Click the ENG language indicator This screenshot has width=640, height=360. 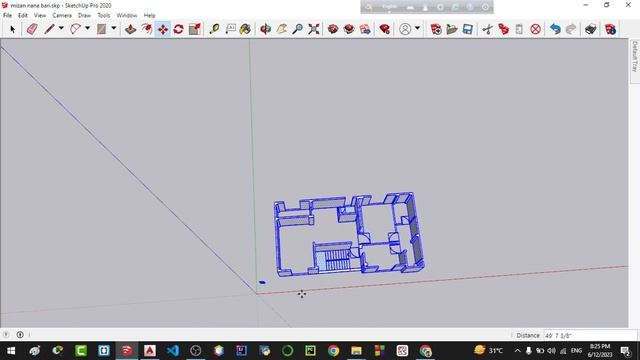576,351
